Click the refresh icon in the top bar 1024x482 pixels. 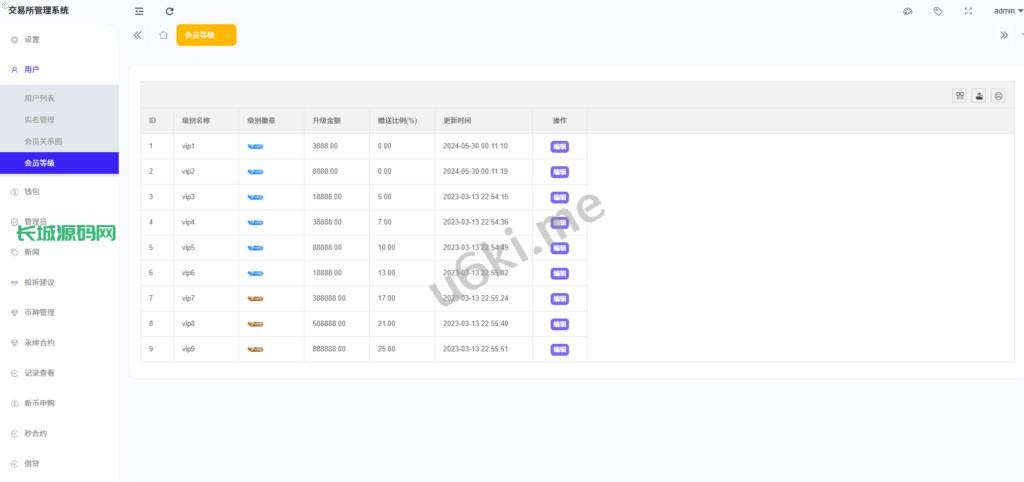coord(169,11)
